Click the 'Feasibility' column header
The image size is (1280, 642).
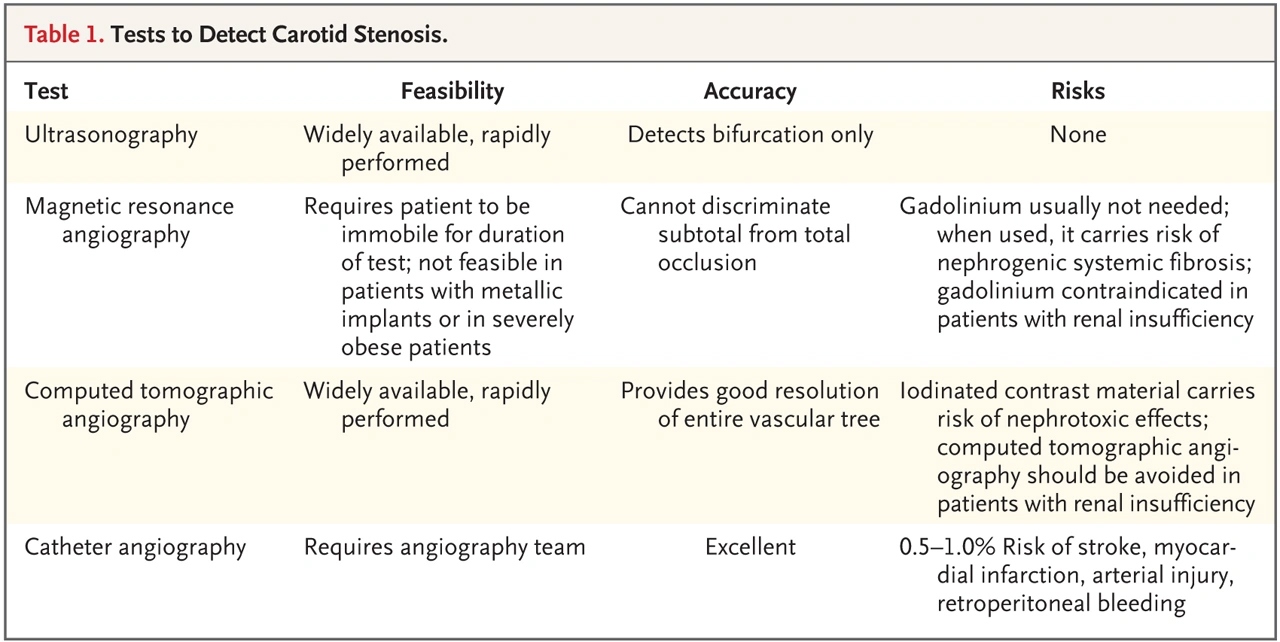(x=453, y=91)
